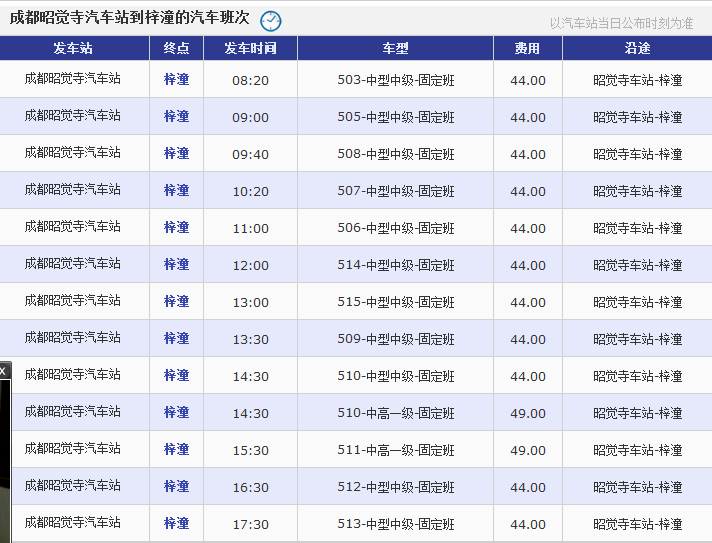Click the 509-中型中级-固定班 vehicle type cell
This screenshot has width=712, height=543.
click(396, 339)
